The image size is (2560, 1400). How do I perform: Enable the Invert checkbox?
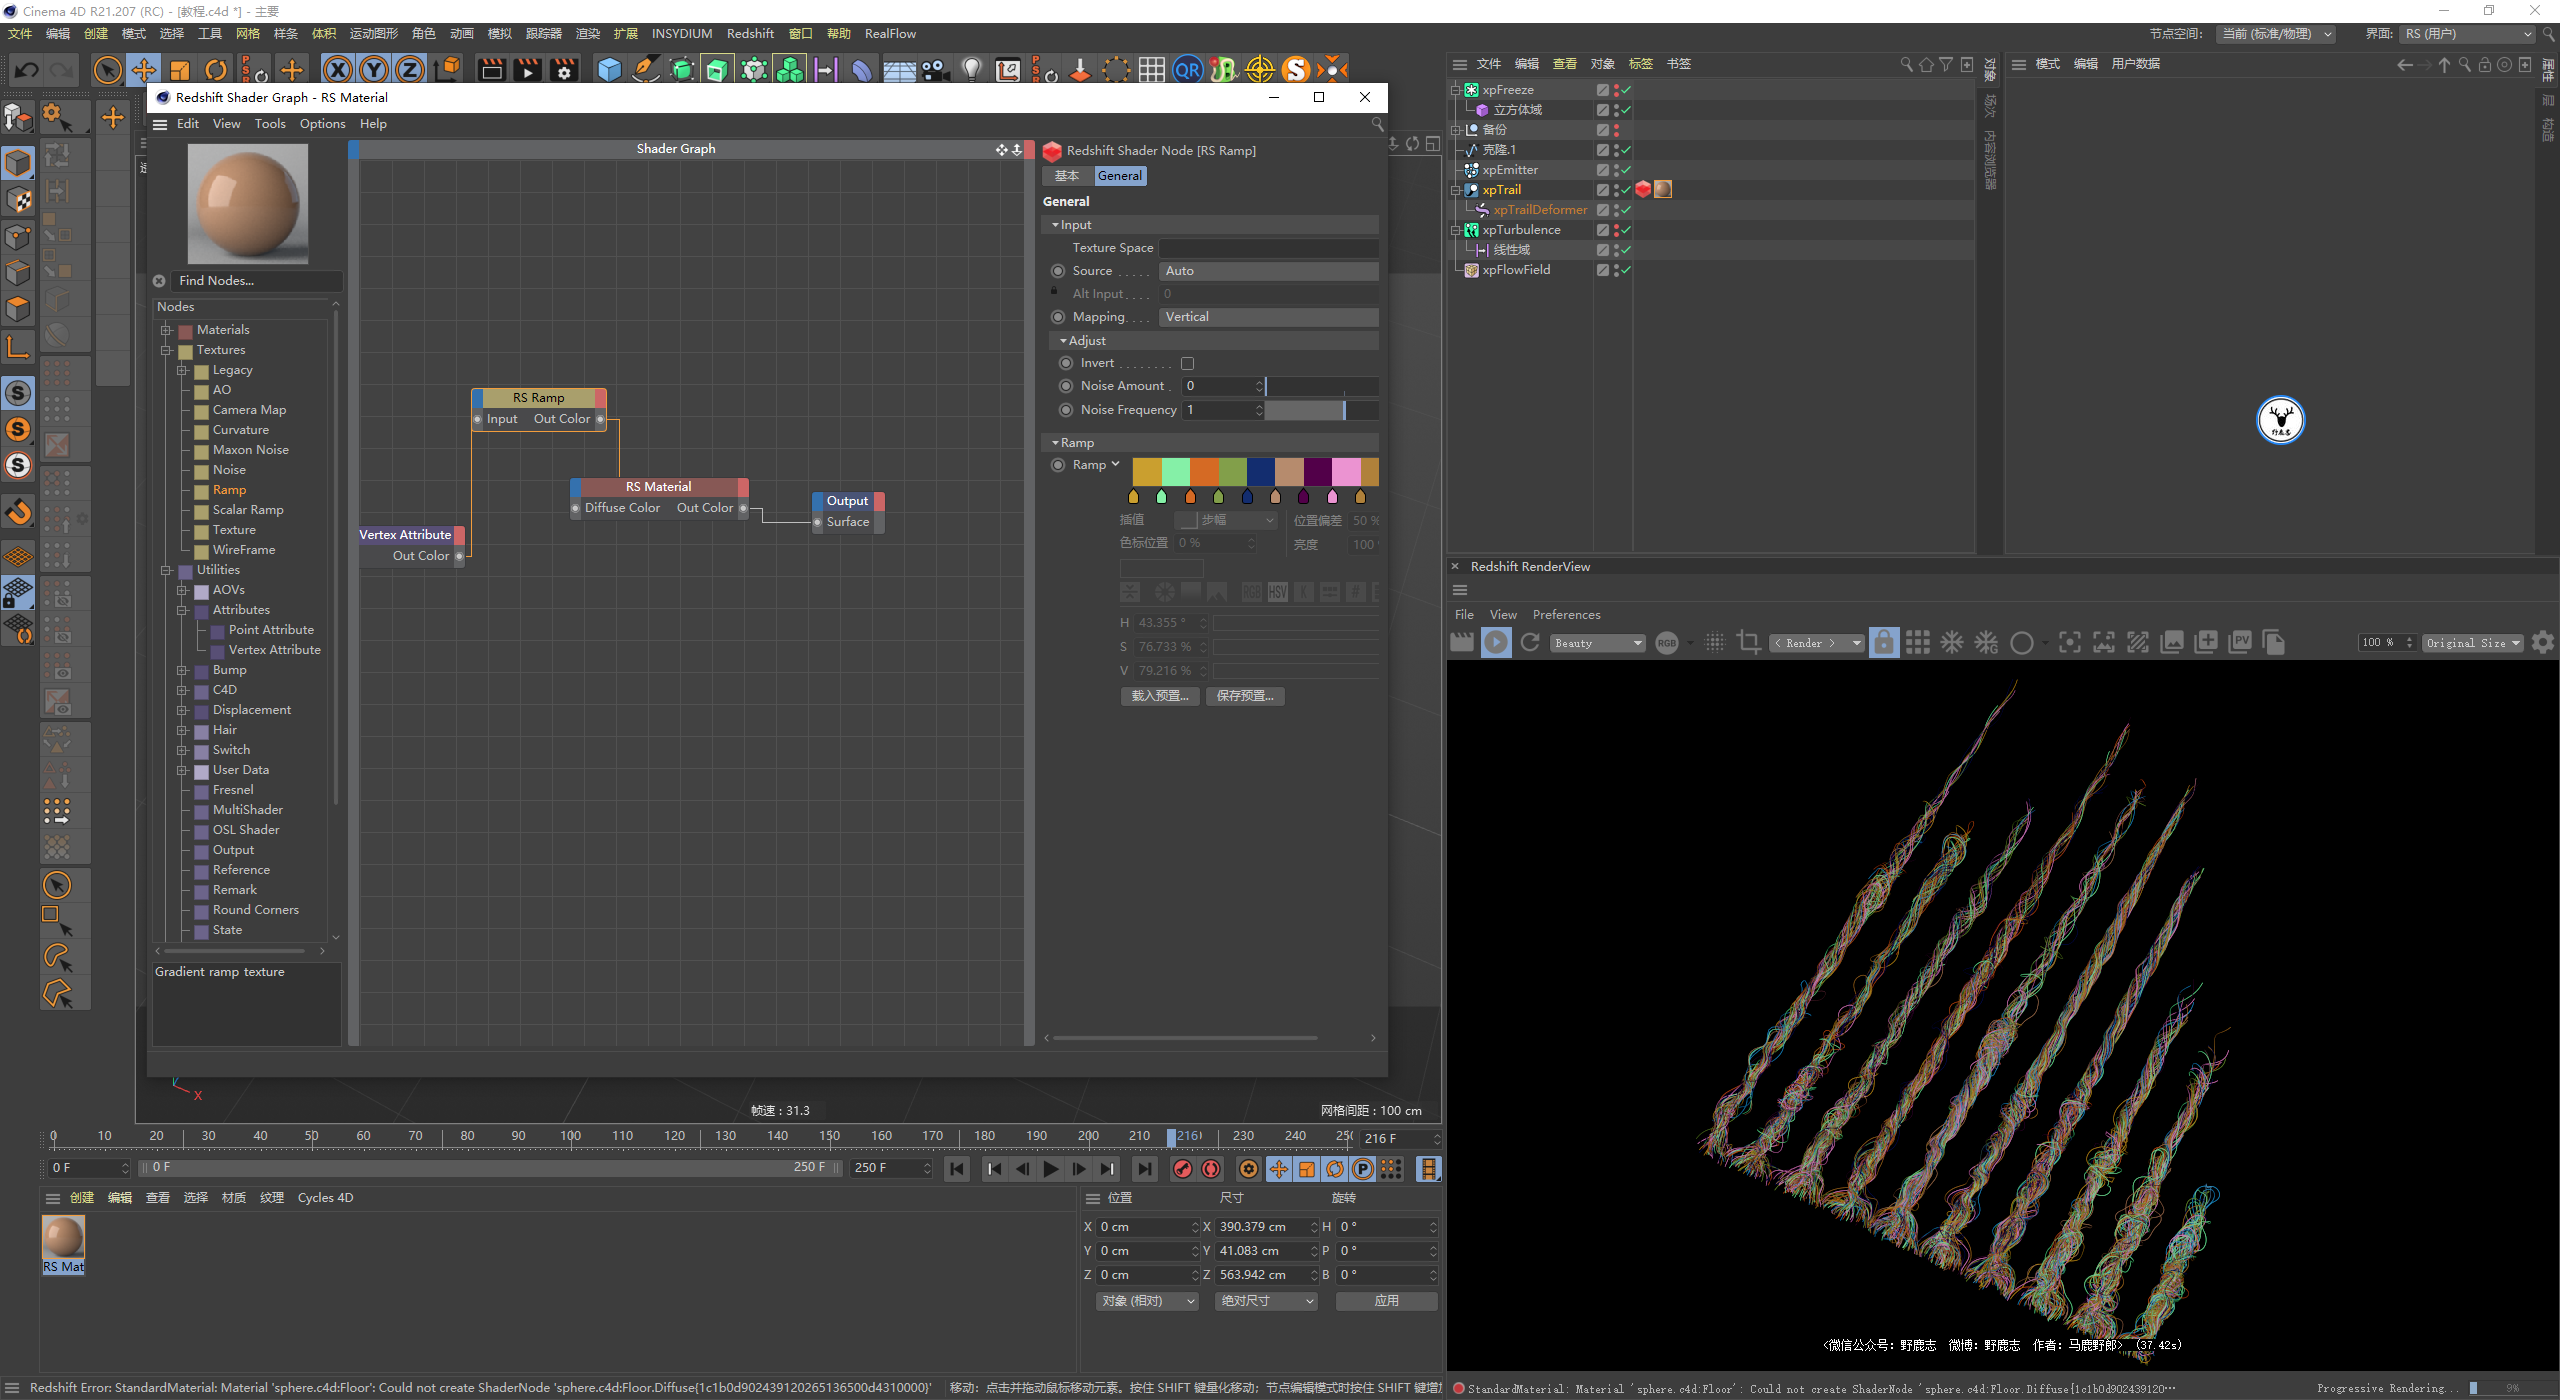coord(1187,364)
